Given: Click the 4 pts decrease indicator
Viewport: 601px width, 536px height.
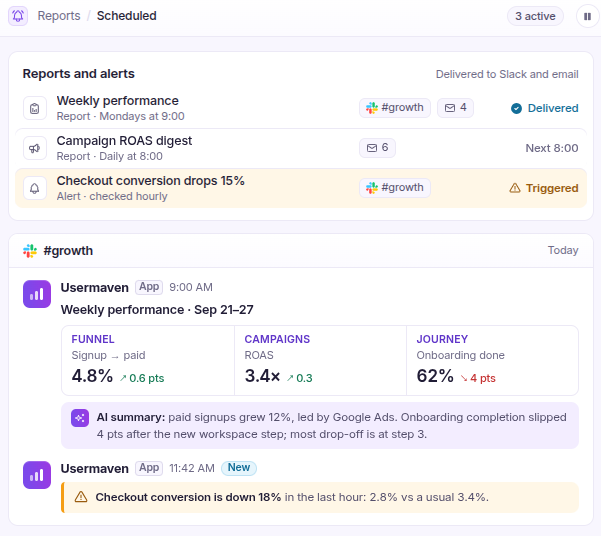Looking at the screenshot, I should [478, 378].
